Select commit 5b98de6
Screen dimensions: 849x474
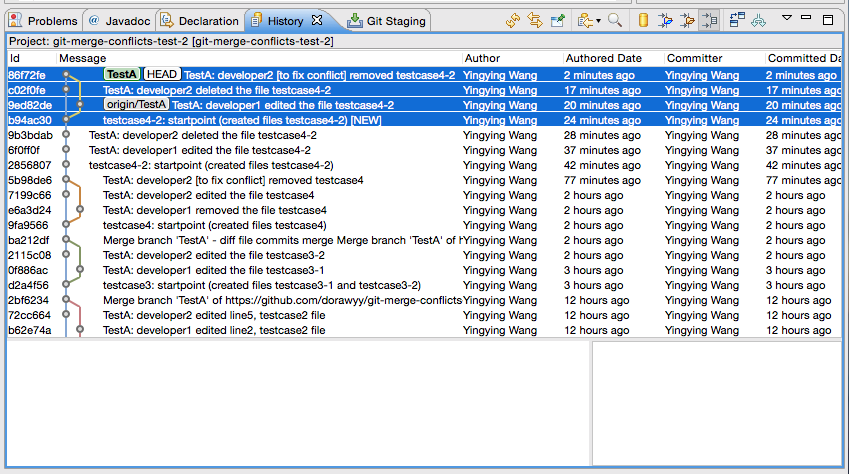click(x=424, y=180)
